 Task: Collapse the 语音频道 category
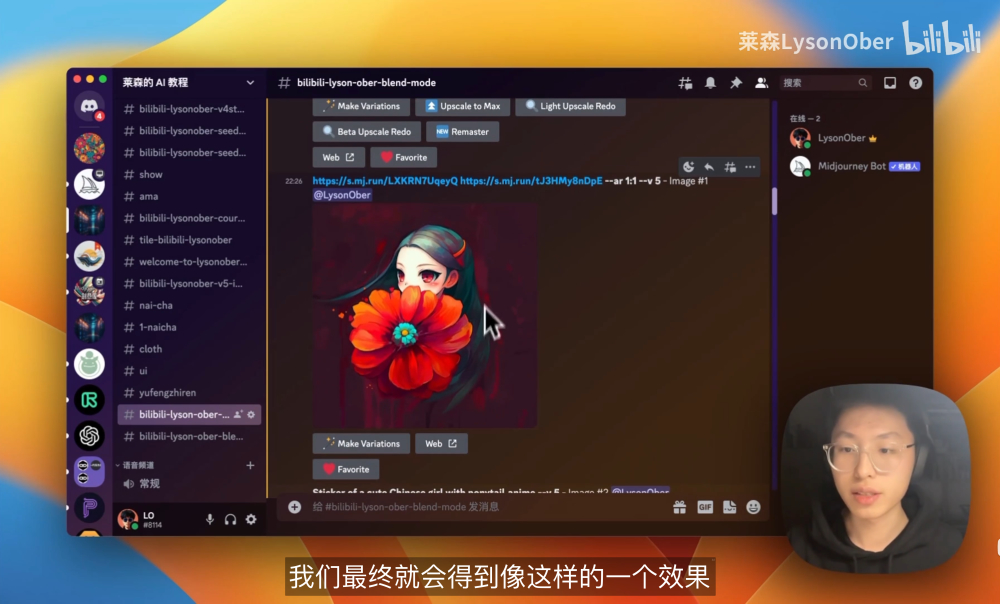[x=138, y=466]
